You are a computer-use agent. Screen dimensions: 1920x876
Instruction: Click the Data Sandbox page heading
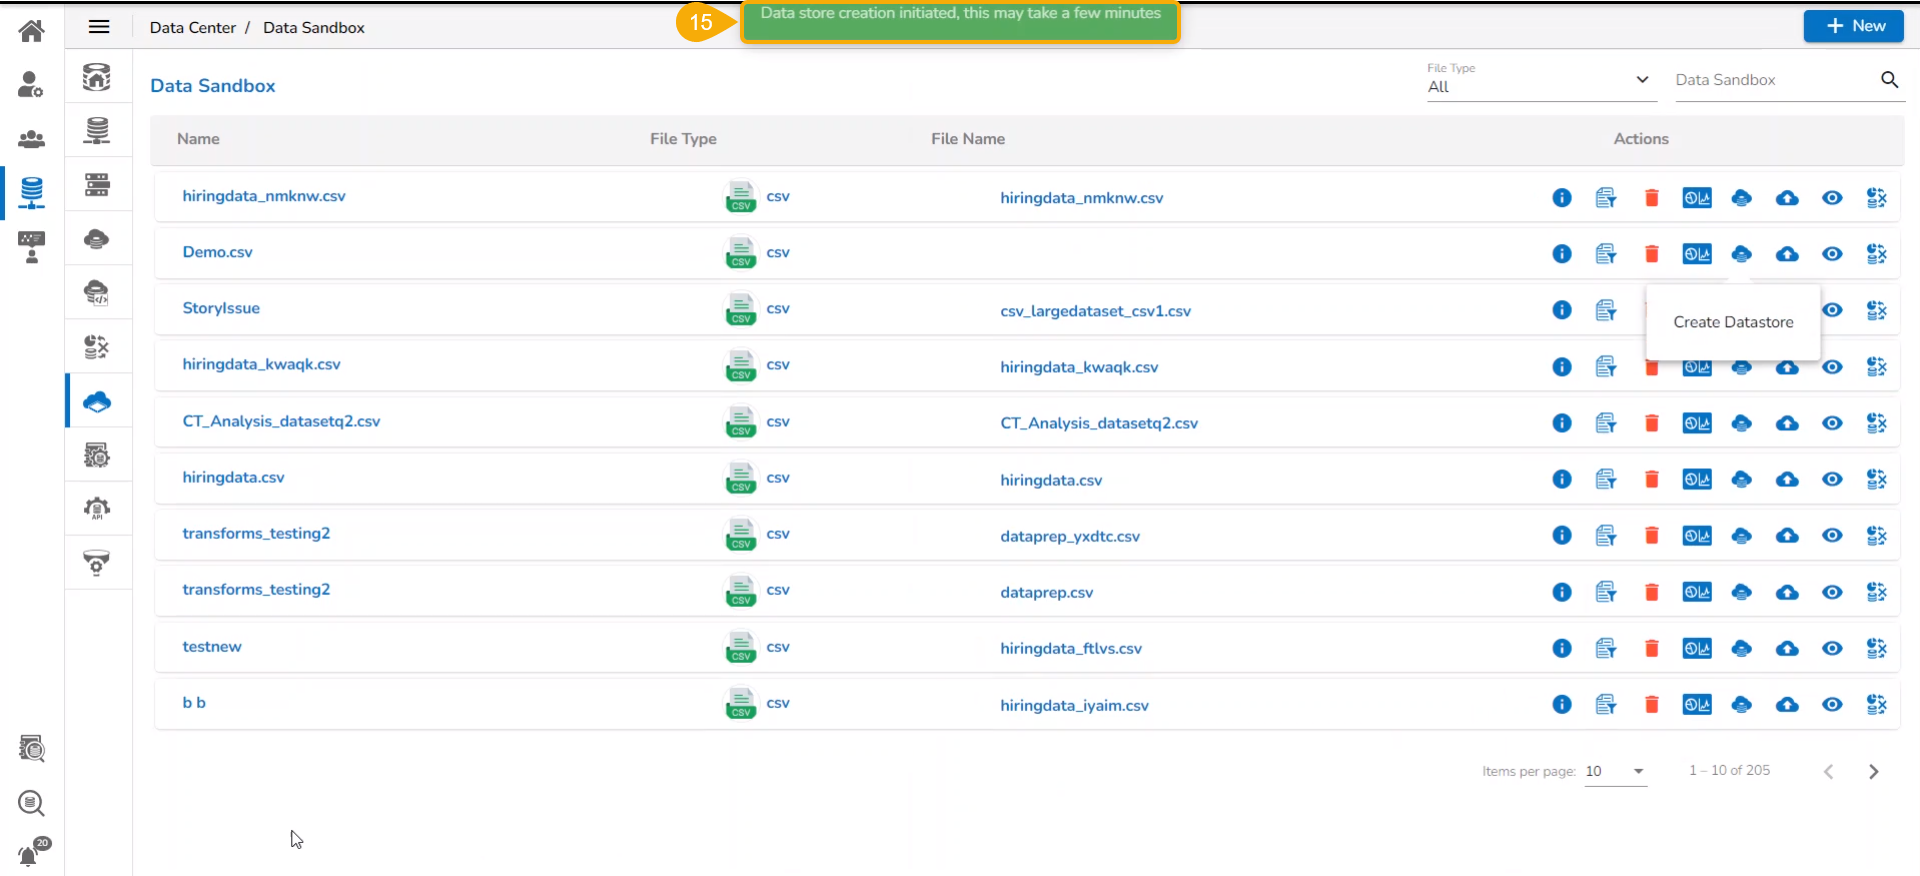point(213,86)
